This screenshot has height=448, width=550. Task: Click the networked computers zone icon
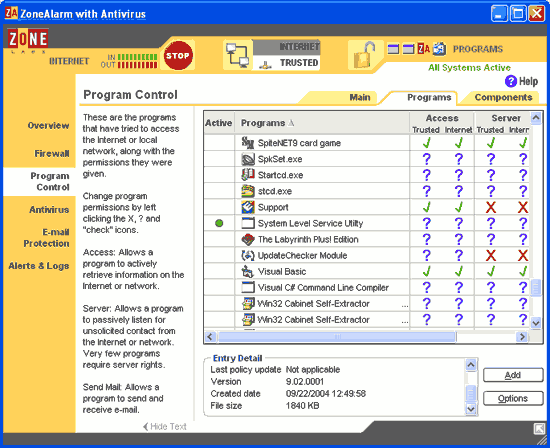tap(237, 55)
